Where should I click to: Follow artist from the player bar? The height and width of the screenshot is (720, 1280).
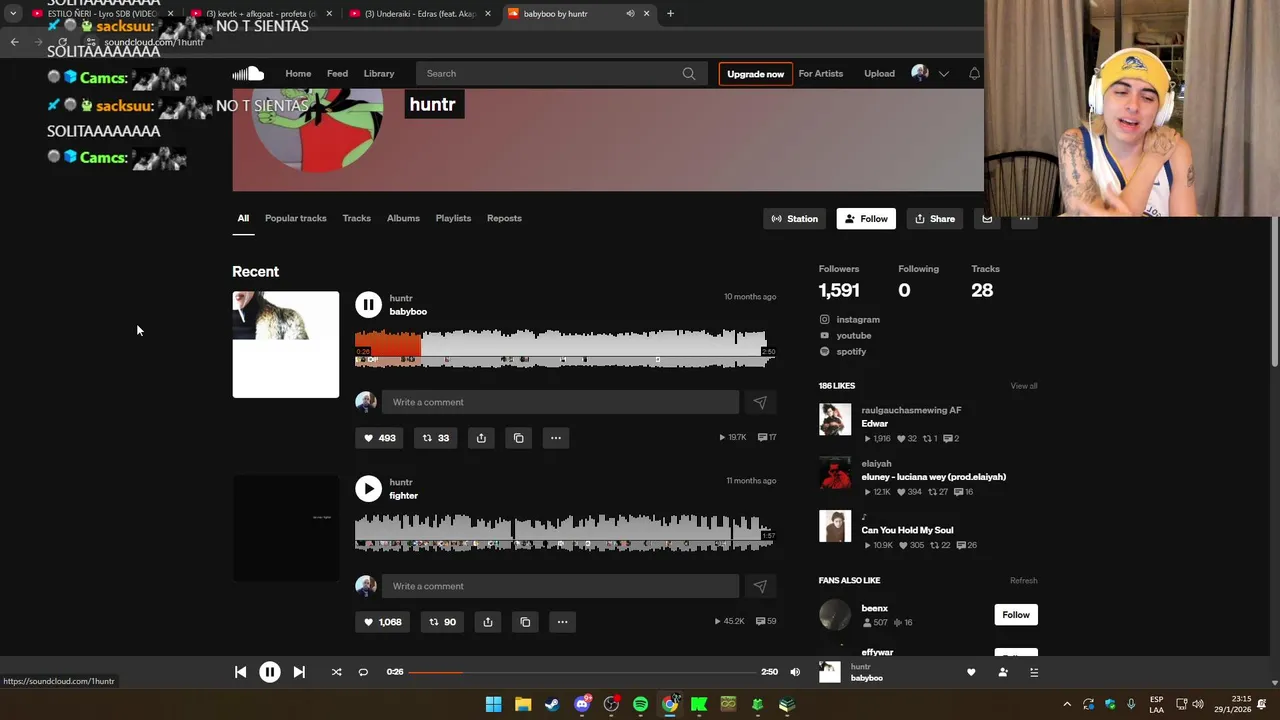[1003, 672]
